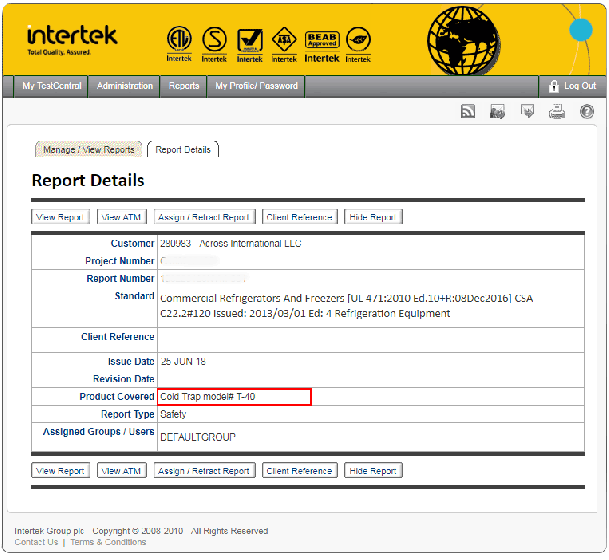Open My Profile / Password menu
The width and height of the screenshot is (609, 560).
pos(256,86)
